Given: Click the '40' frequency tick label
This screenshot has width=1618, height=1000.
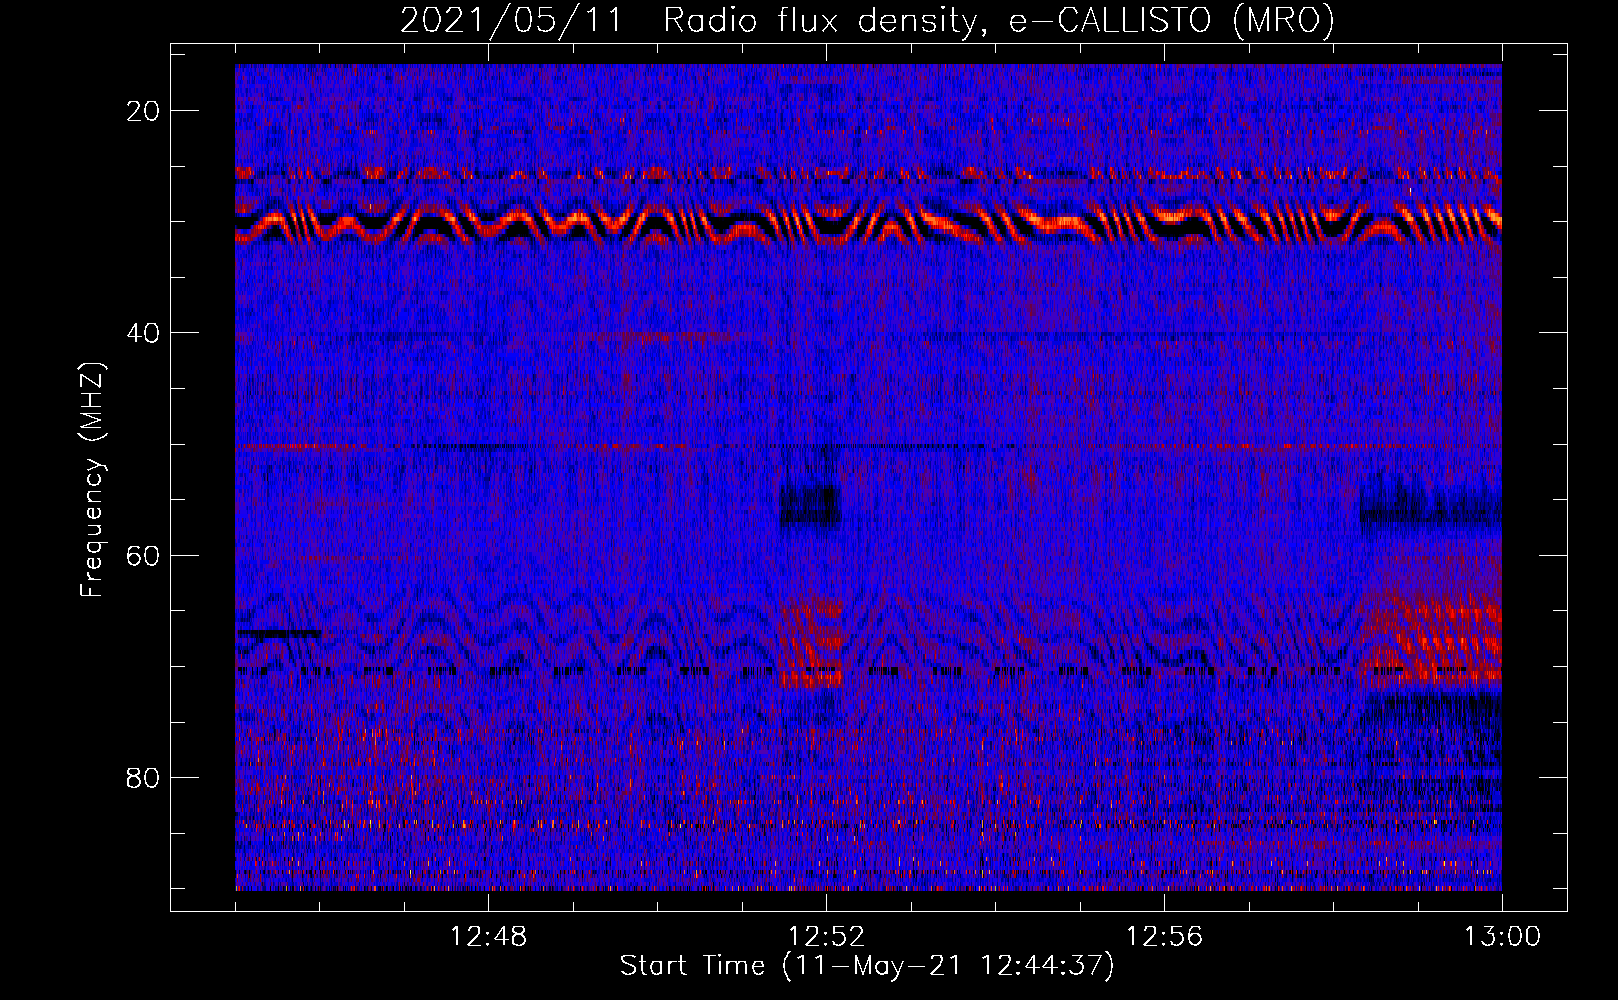Looking at the screenshot, I should 144,333.
